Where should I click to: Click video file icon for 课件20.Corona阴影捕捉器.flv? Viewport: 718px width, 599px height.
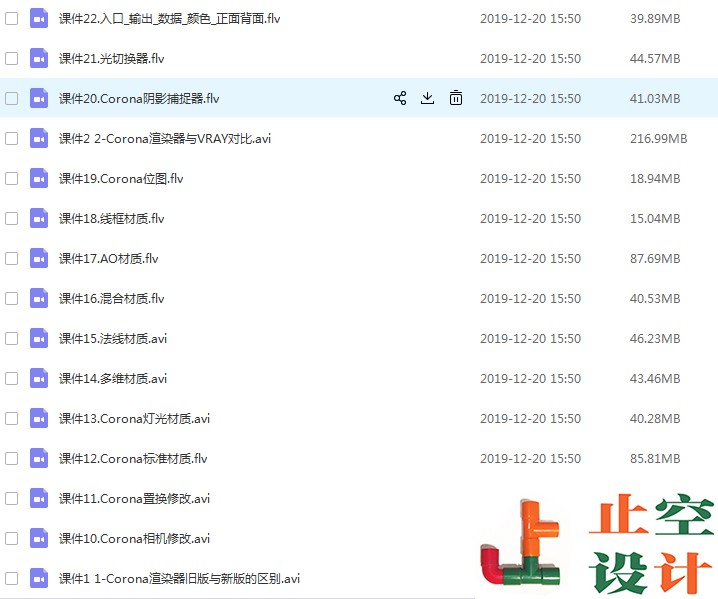click(39, 98)
